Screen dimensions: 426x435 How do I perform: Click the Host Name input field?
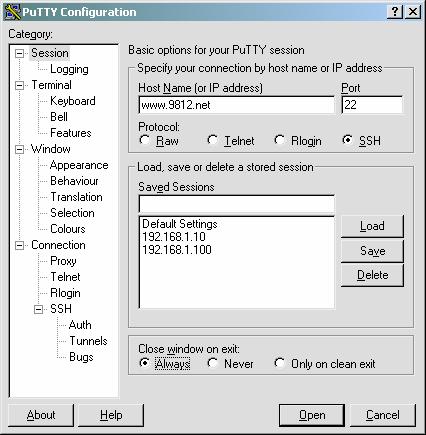236,105
